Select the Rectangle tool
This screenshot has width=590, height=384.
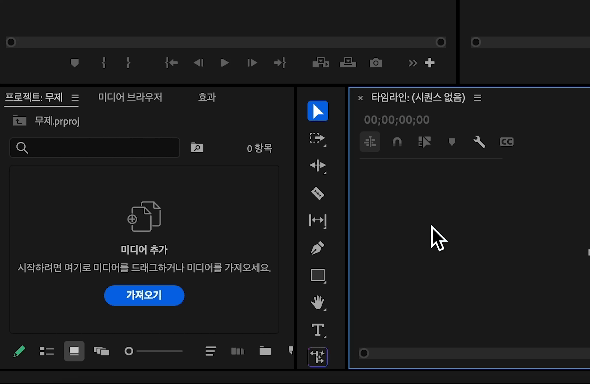318,275
